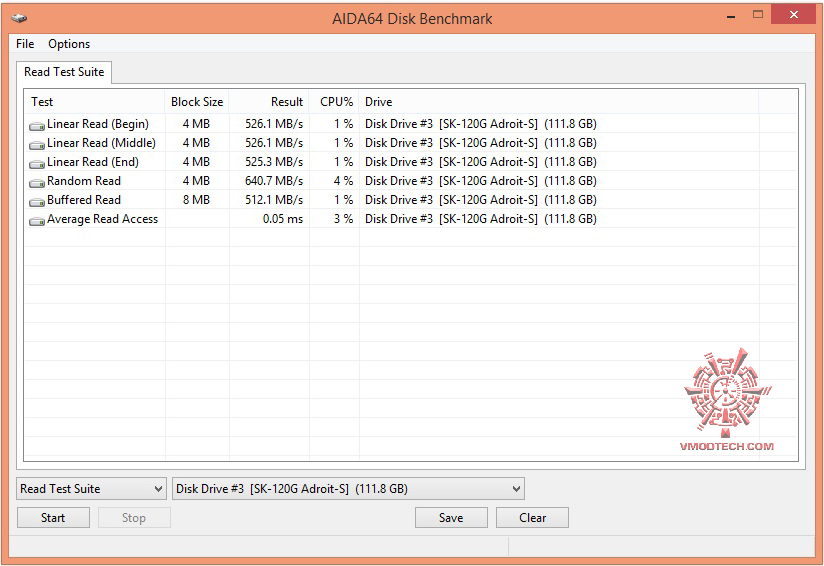Click the 0.05 ms result value

click(x=283, y=219)
